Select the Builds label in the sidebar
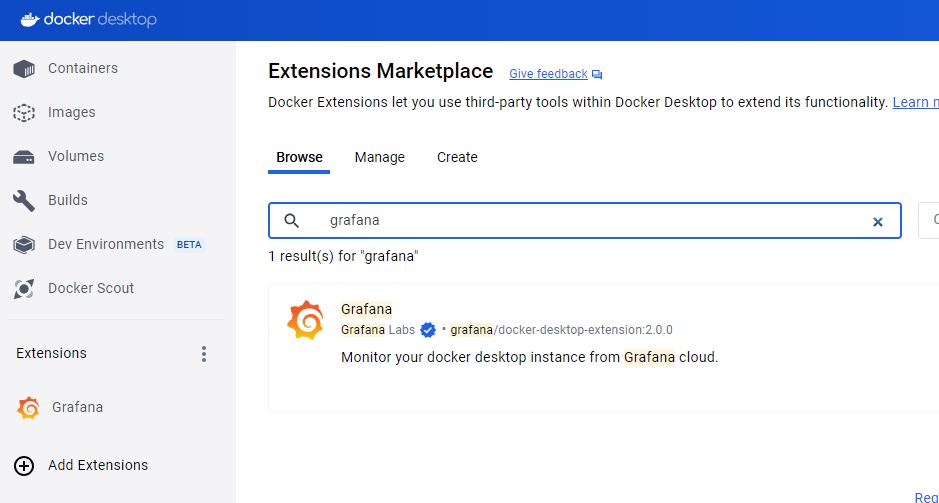 coord(68,200)
